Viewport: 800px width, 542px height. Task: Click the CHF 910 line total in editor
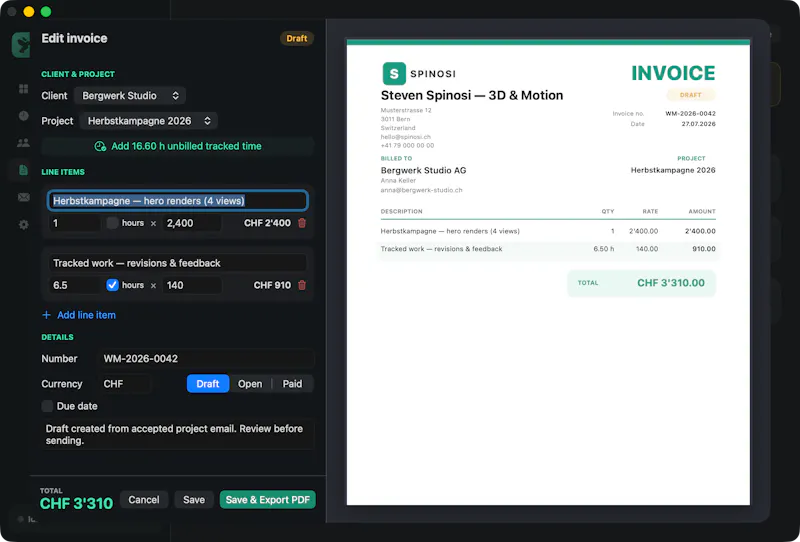[x=272, y=285]
